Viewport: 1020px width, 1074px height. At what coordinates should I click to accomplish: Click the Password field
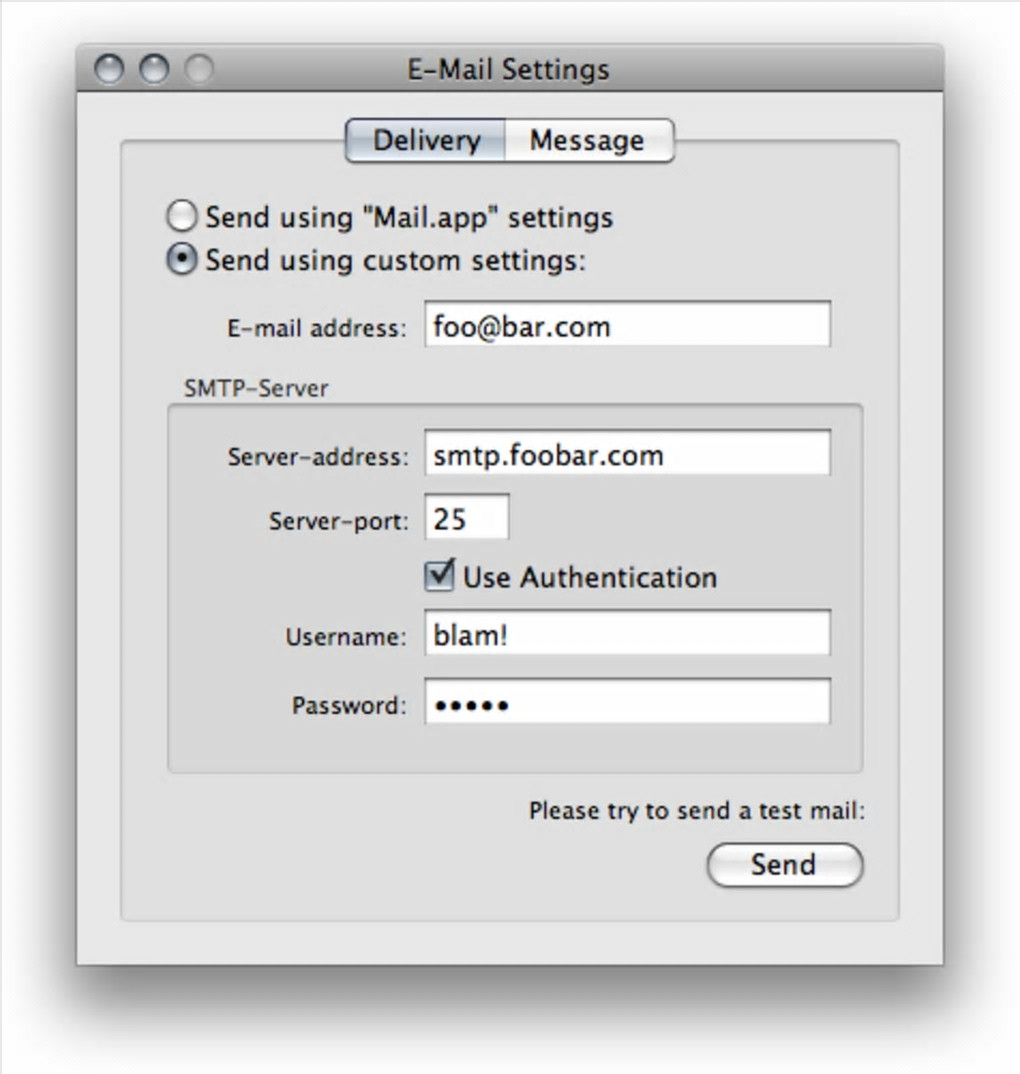click(x=627, y=701)
